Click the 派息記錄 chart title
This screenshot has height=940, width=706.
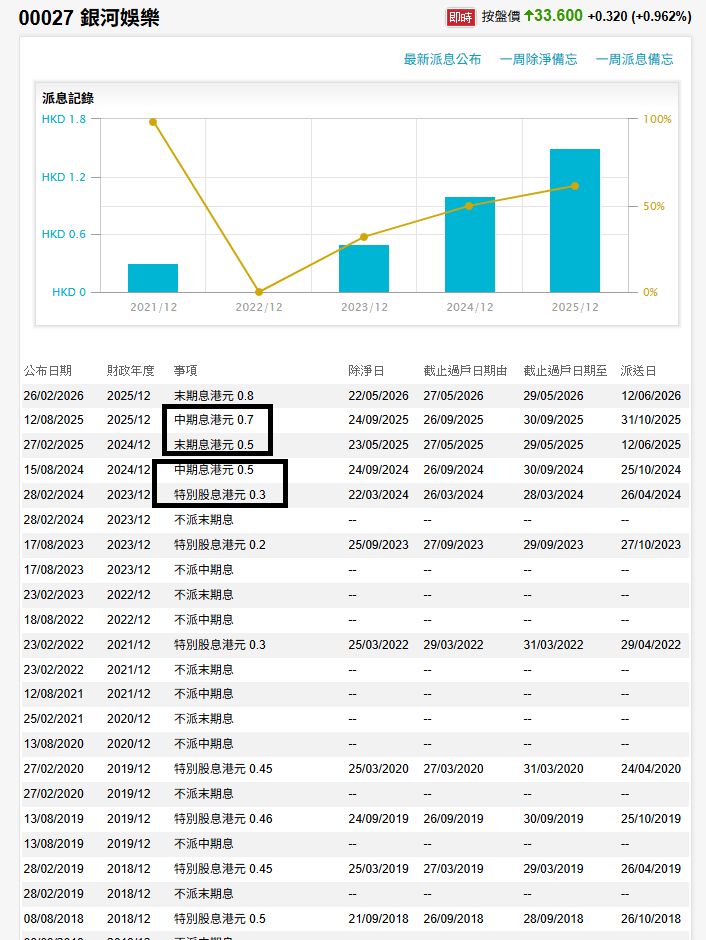pyautogui.click(x=68, y=98)
